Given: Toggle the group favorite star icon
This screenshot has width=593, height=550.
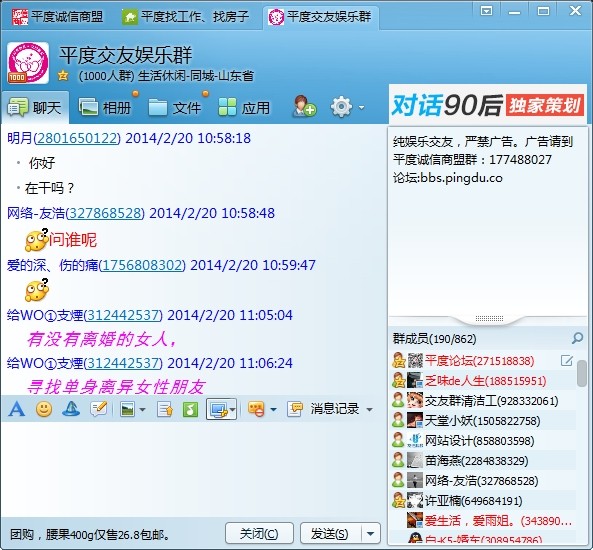Looking at the screenshot, I should pyautogui.click(x=63, y=76).
